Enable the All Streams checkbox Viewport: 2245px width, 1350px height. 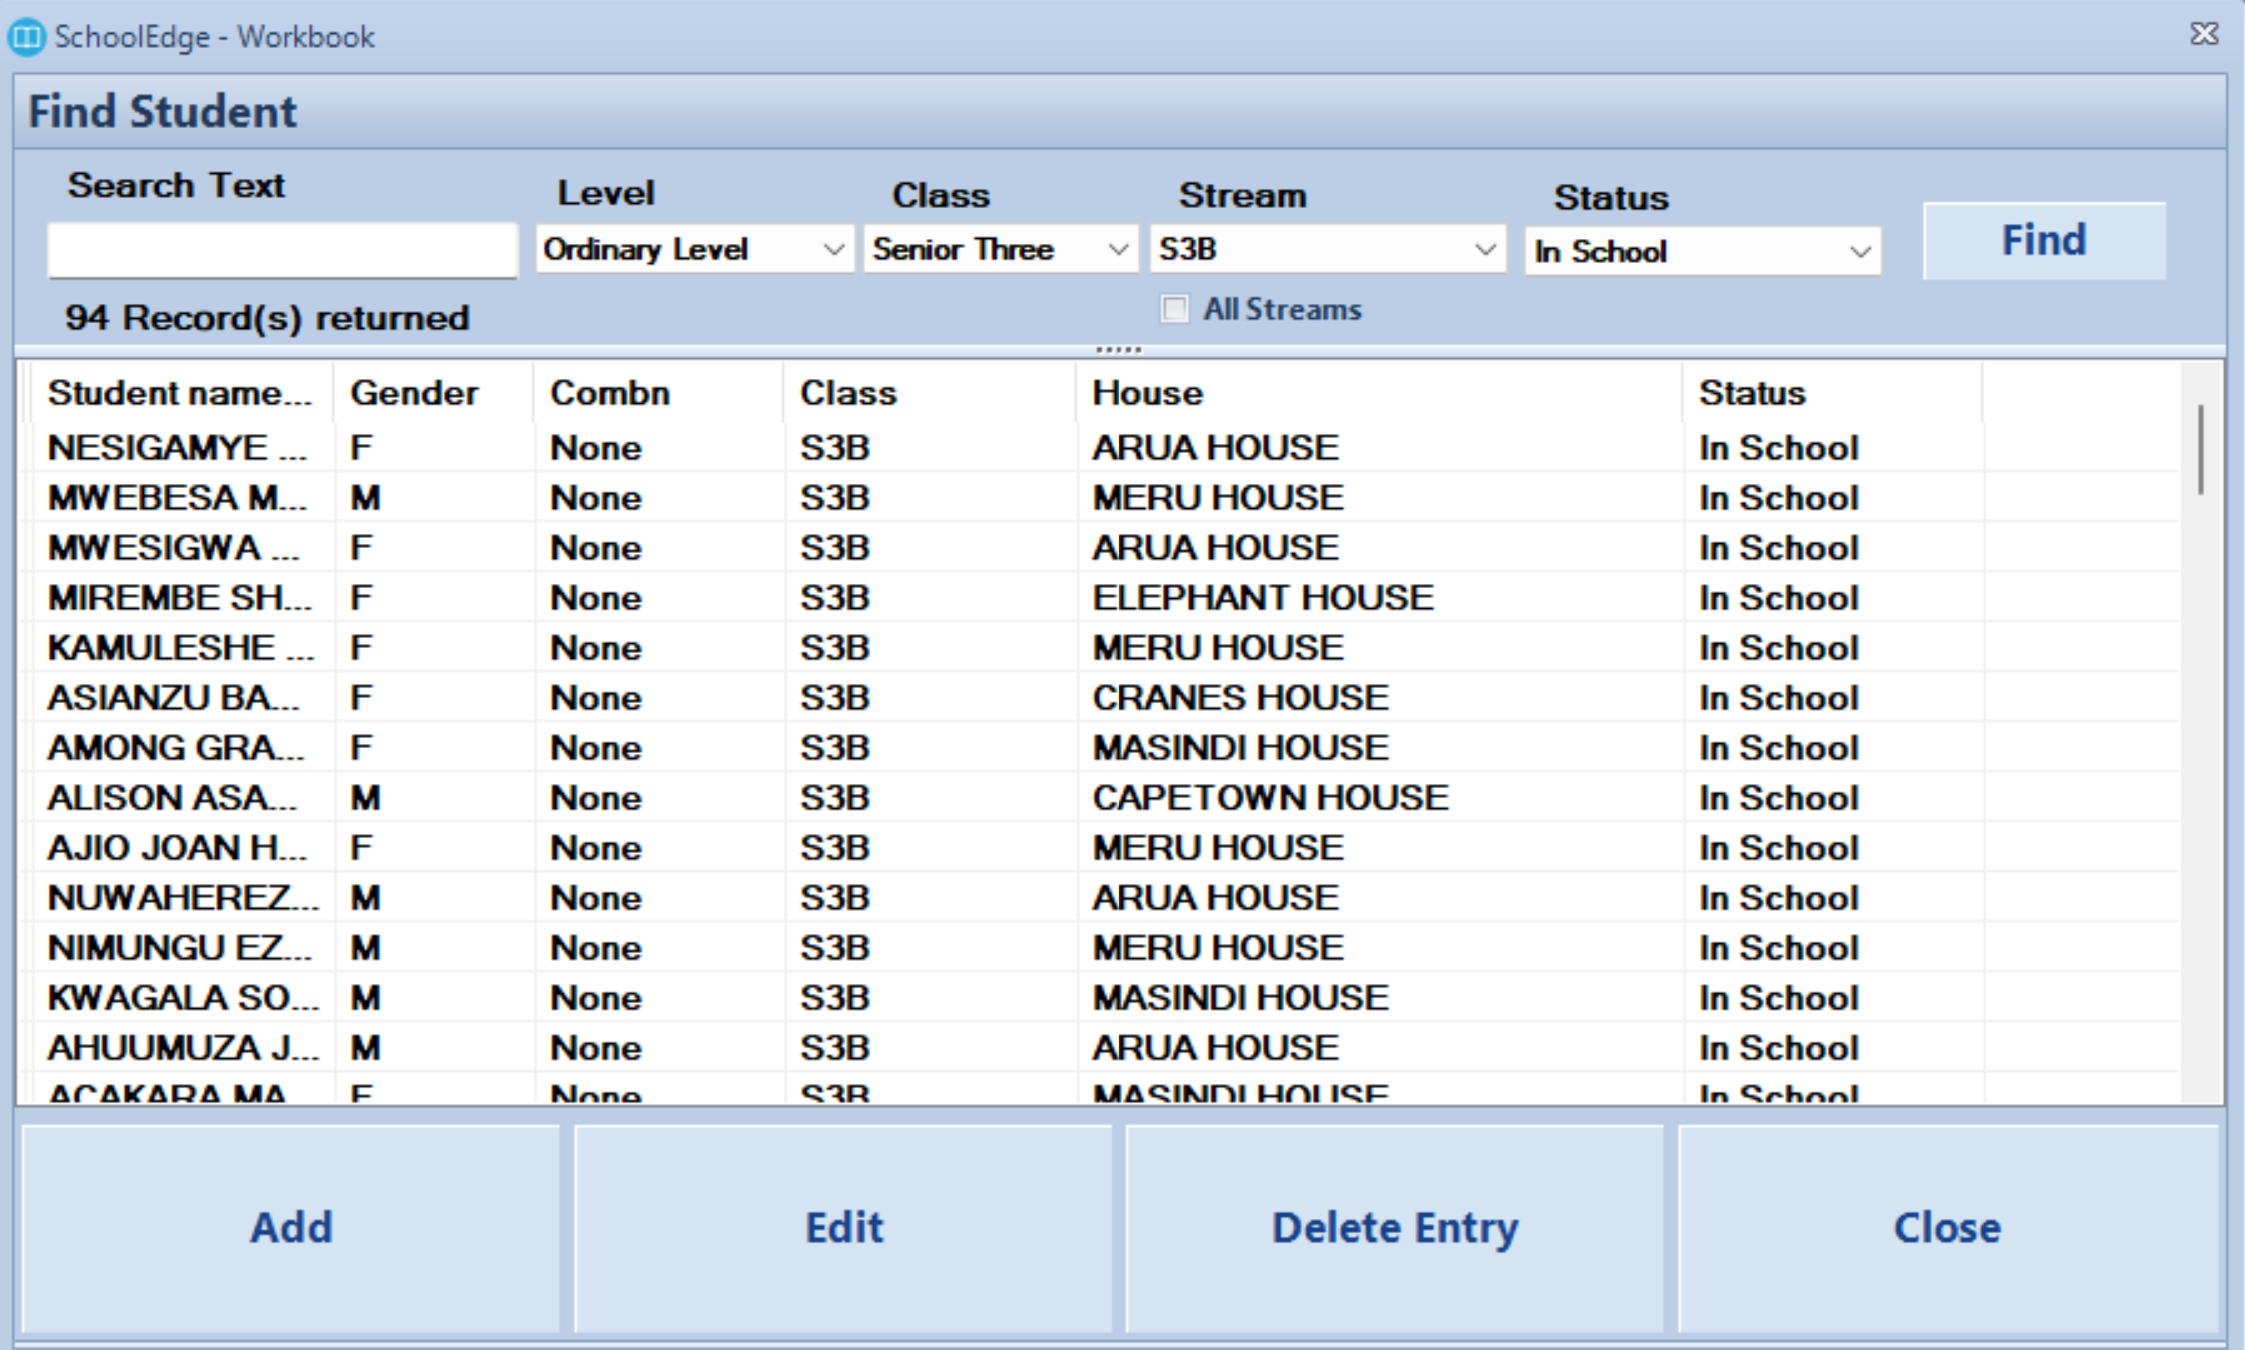click(x=1175, y=309)
